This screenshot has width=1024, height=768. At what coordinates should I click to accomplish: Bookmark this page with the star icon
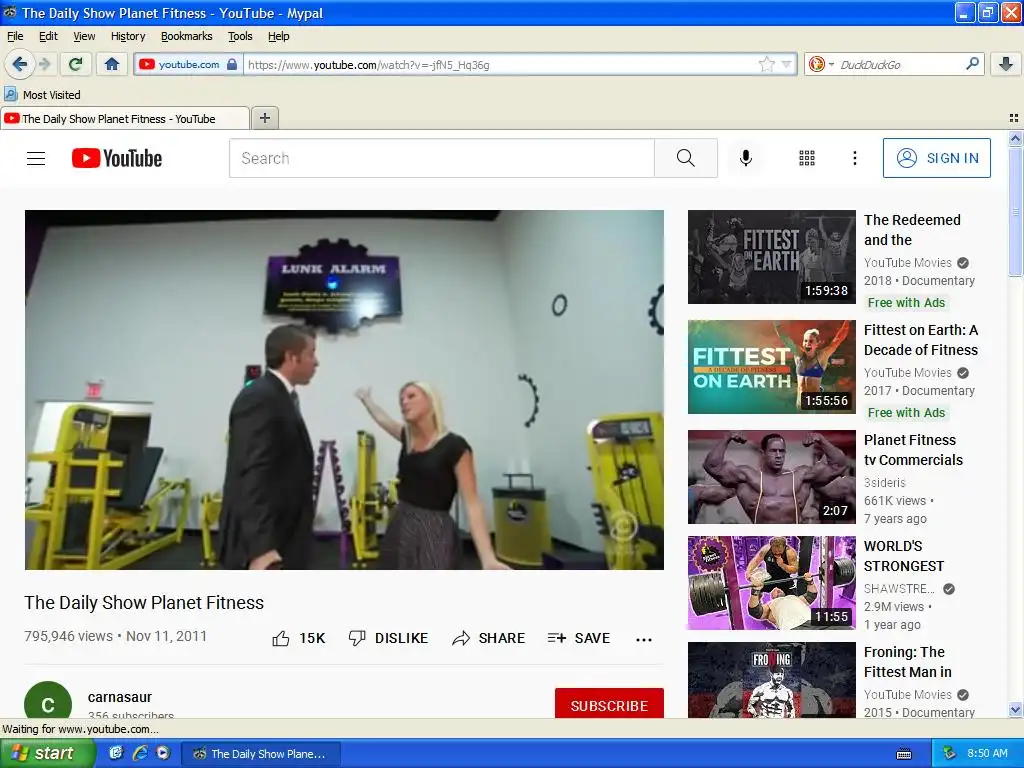pyautogui.click(x=767, y=64)
